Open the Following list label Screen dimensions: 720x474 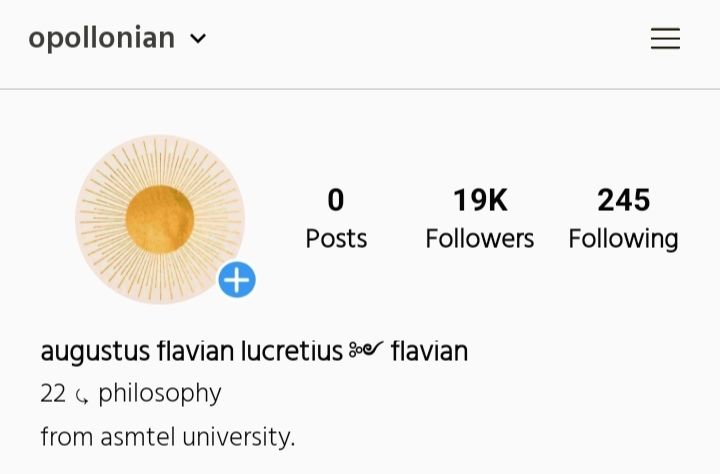coord(624,239)
